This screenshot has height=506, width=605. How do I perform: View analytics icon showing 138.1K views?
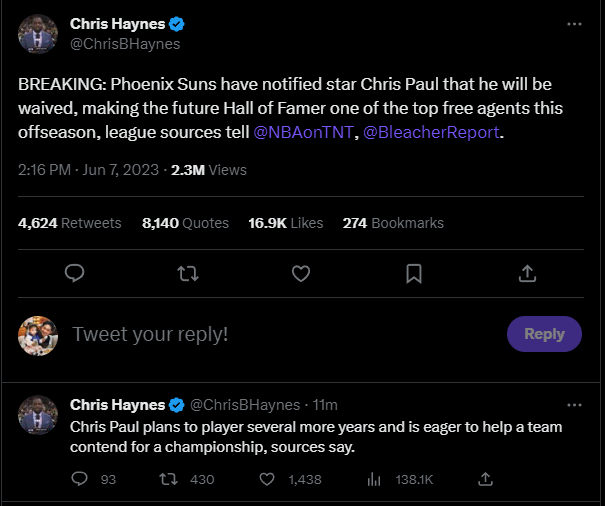tap(375, 480)
